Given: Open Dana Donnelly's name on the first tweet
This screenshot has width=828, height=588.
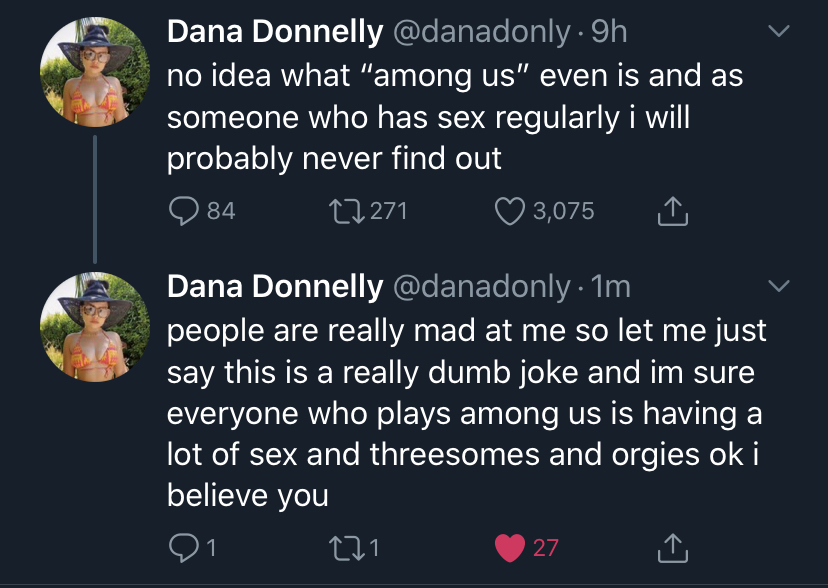Looking at the screenshot, I should click(x=274, y=33).
